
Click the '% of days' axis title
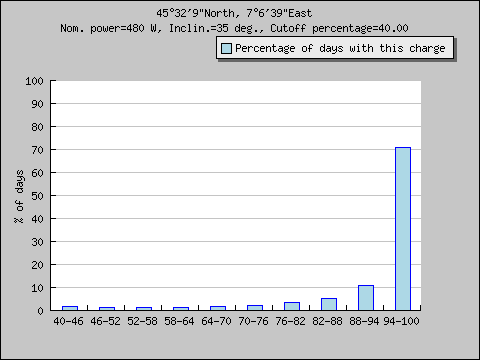pos(19,196)
